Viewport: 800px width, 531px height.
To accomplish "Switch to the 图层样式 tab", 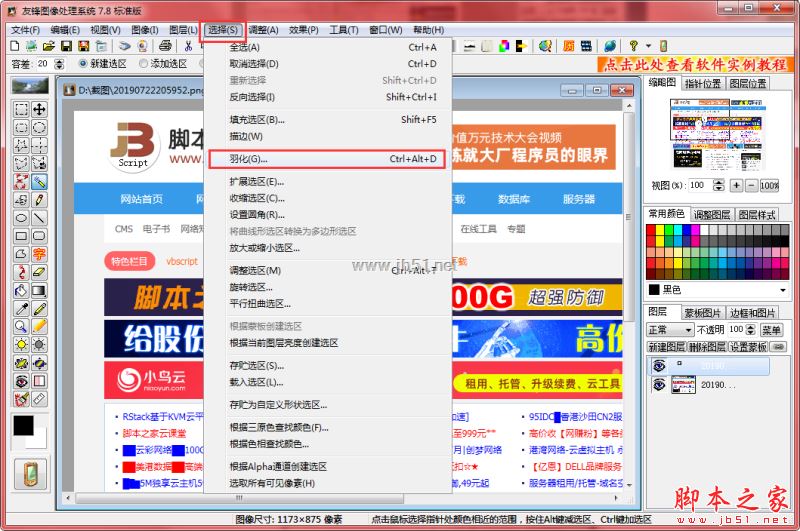I will pos(757,215).
